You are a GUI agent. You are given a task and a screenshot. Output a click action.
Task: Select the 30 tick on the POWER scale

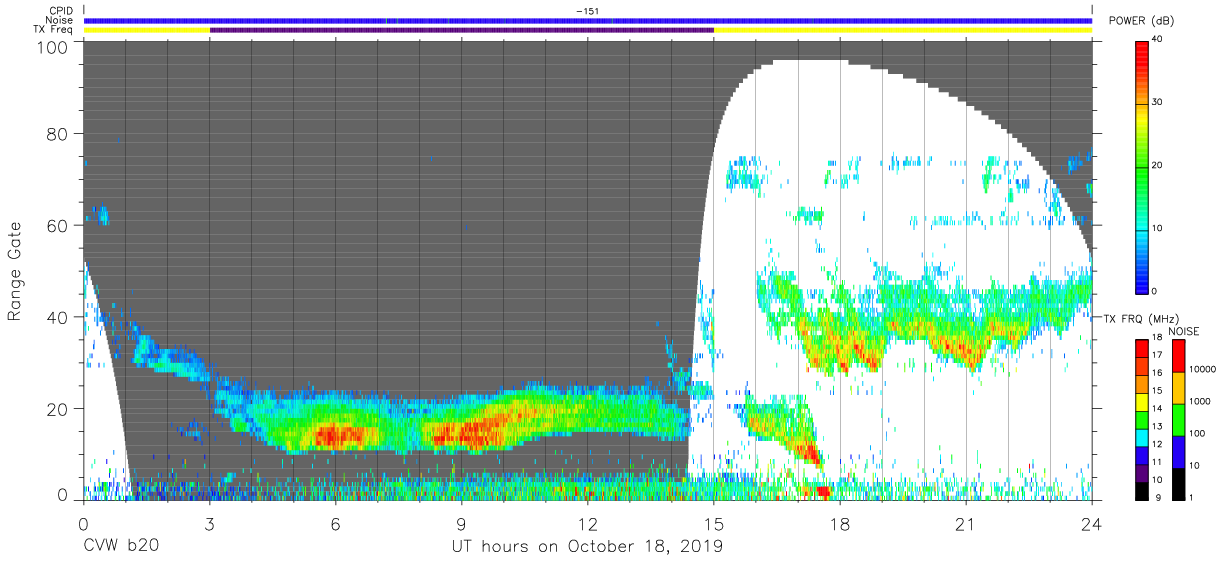coord(1158,102)
